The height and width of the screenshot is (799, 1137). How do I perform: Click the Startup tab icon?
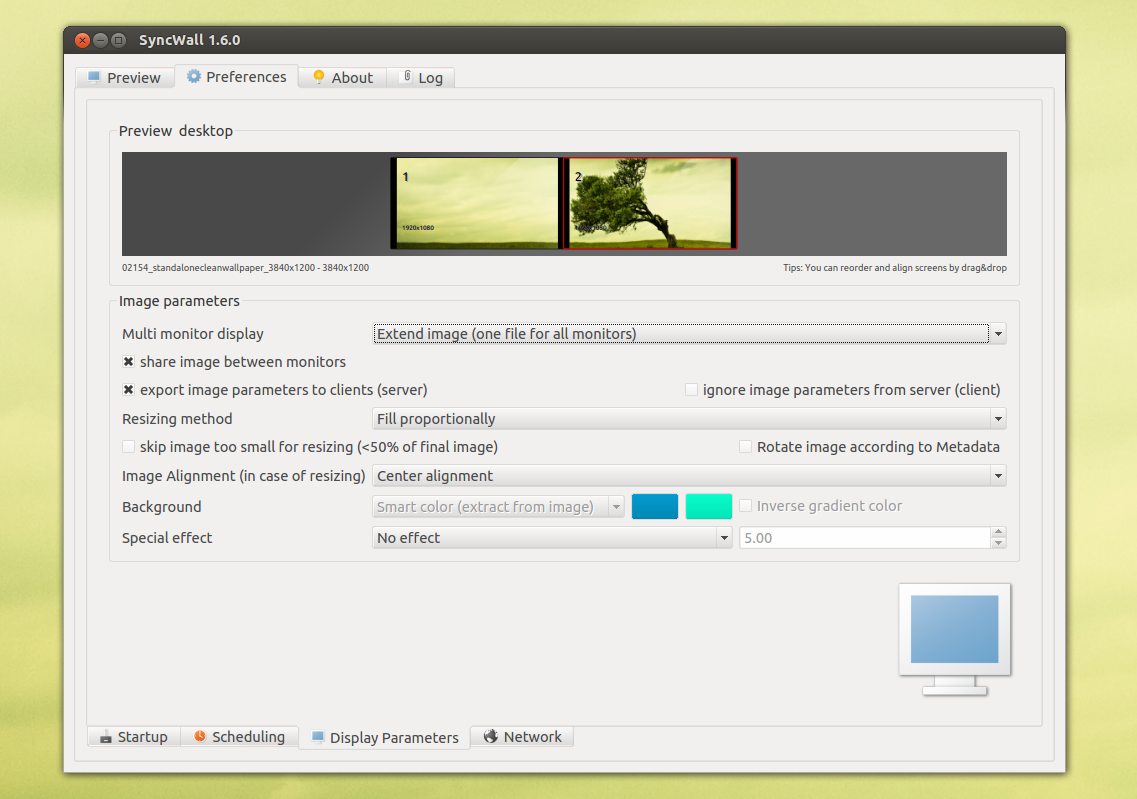(x=105, y=737)
